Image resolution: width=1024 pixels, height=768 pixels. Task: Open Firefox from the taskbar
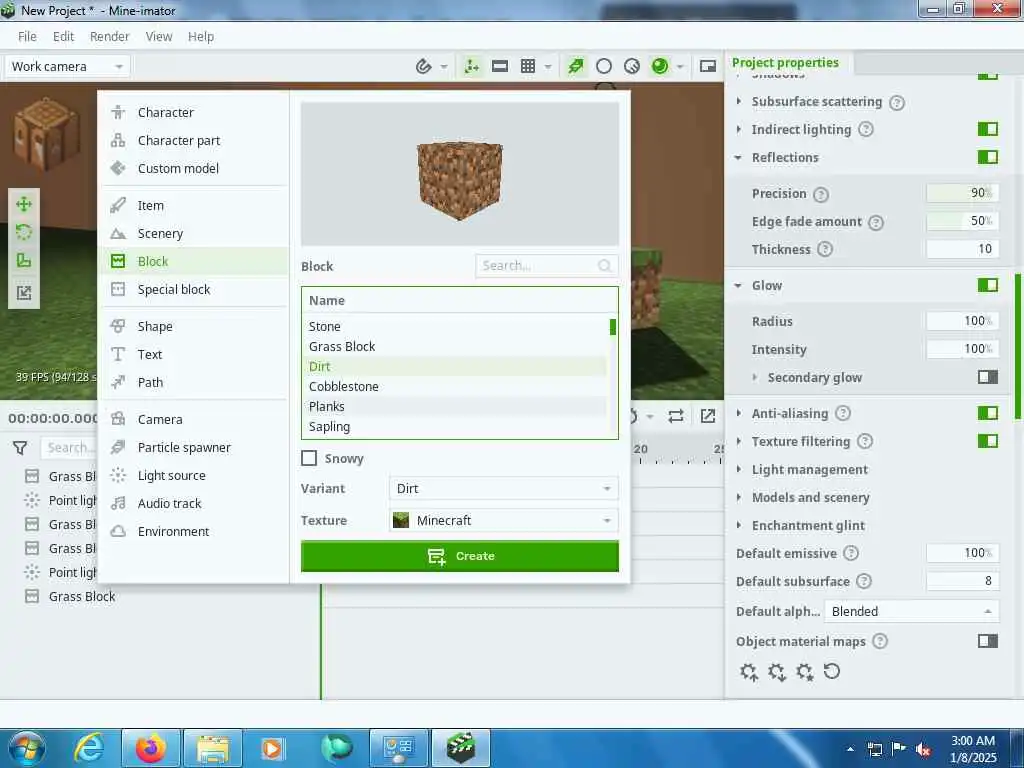151,748
